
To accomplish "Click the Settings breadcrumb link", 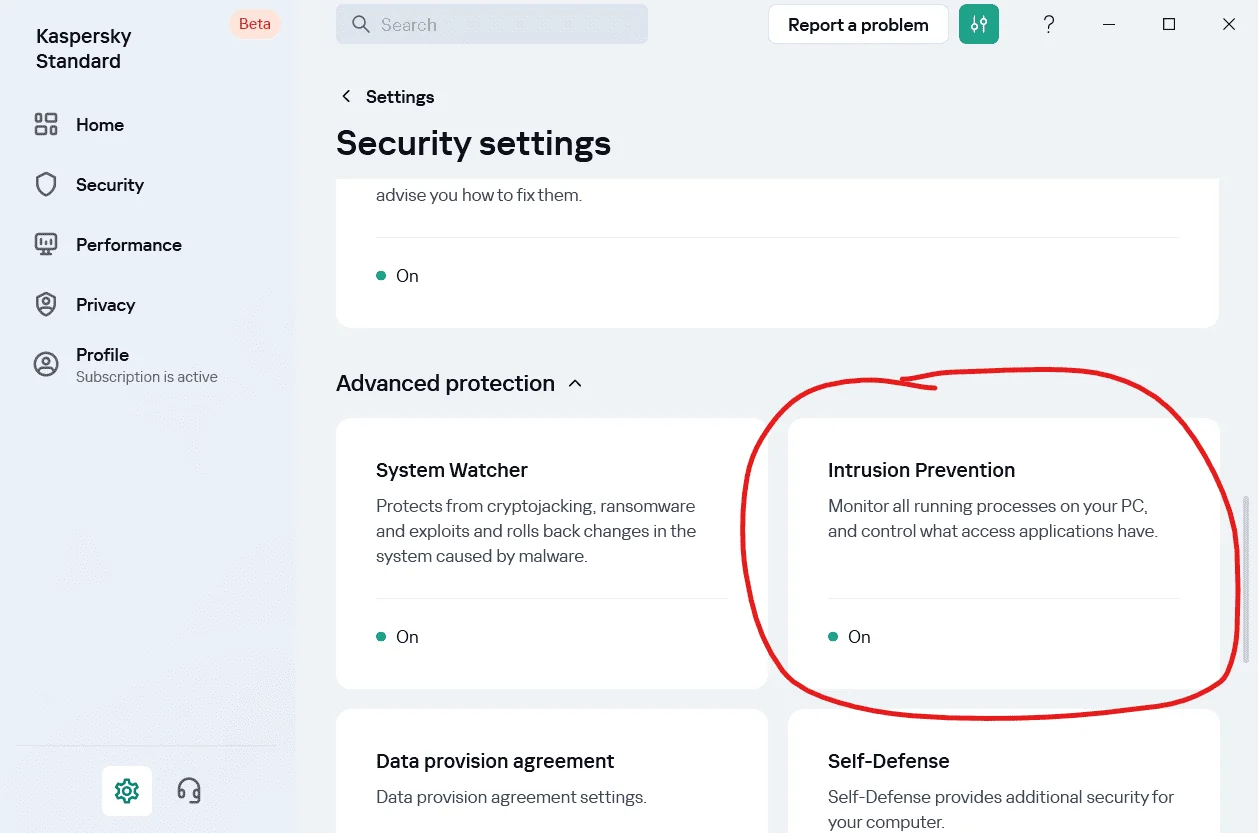I will pos(400,96).
